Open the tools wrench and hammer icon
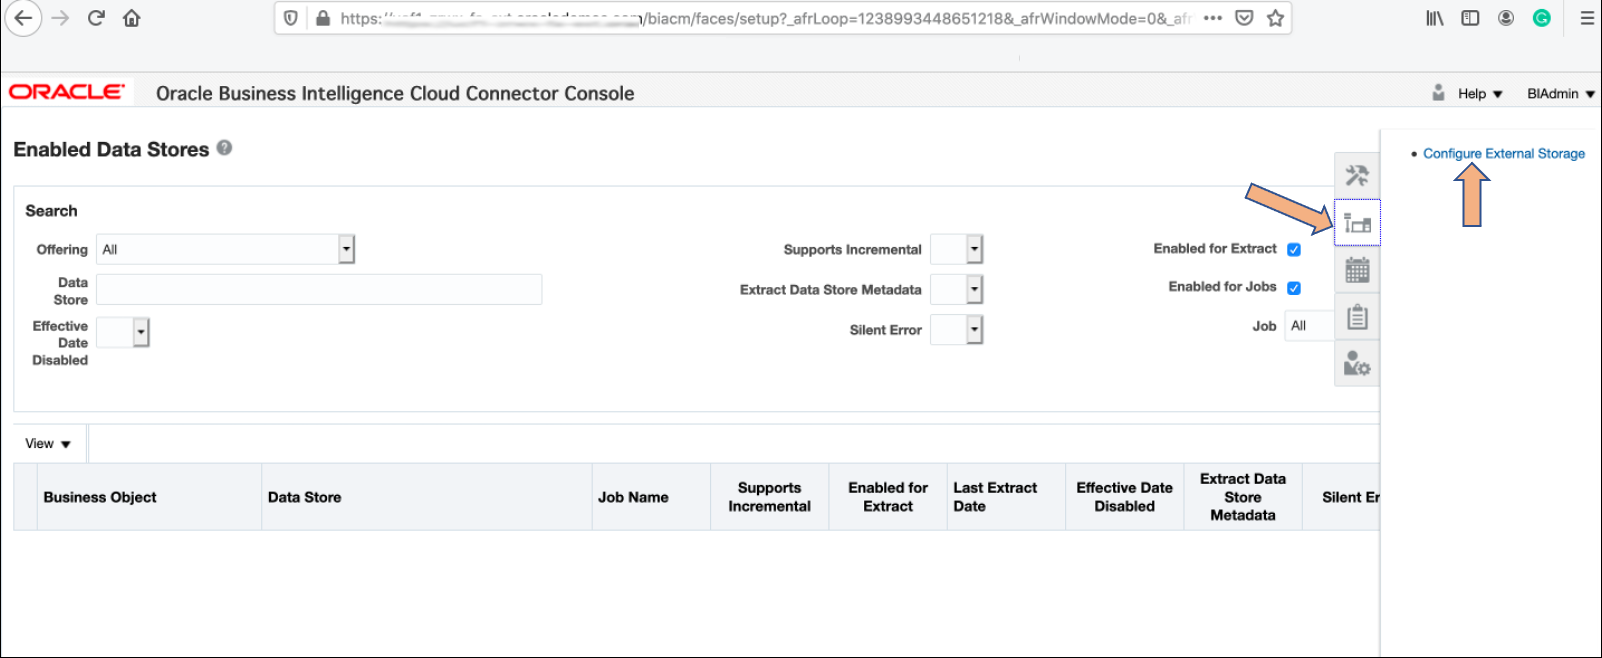This screenshot has height=658, width=1602. 1357,176
